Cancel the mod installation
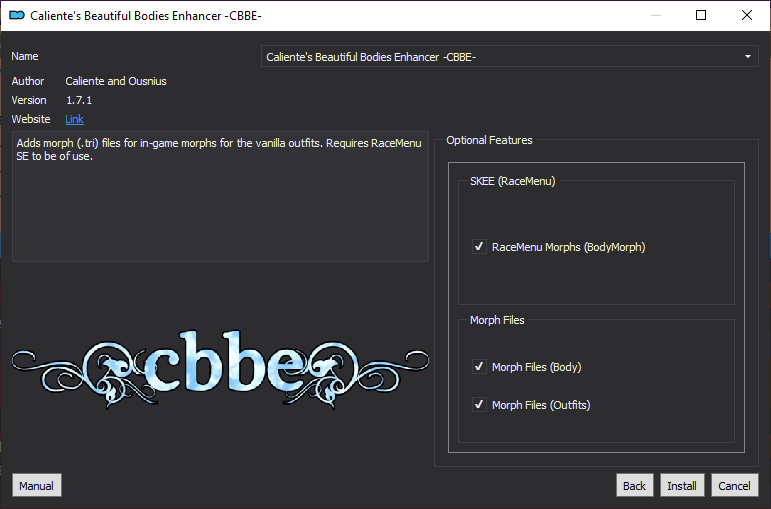Image resolution: width=771 pixels, height=509 pixels. 735,485
